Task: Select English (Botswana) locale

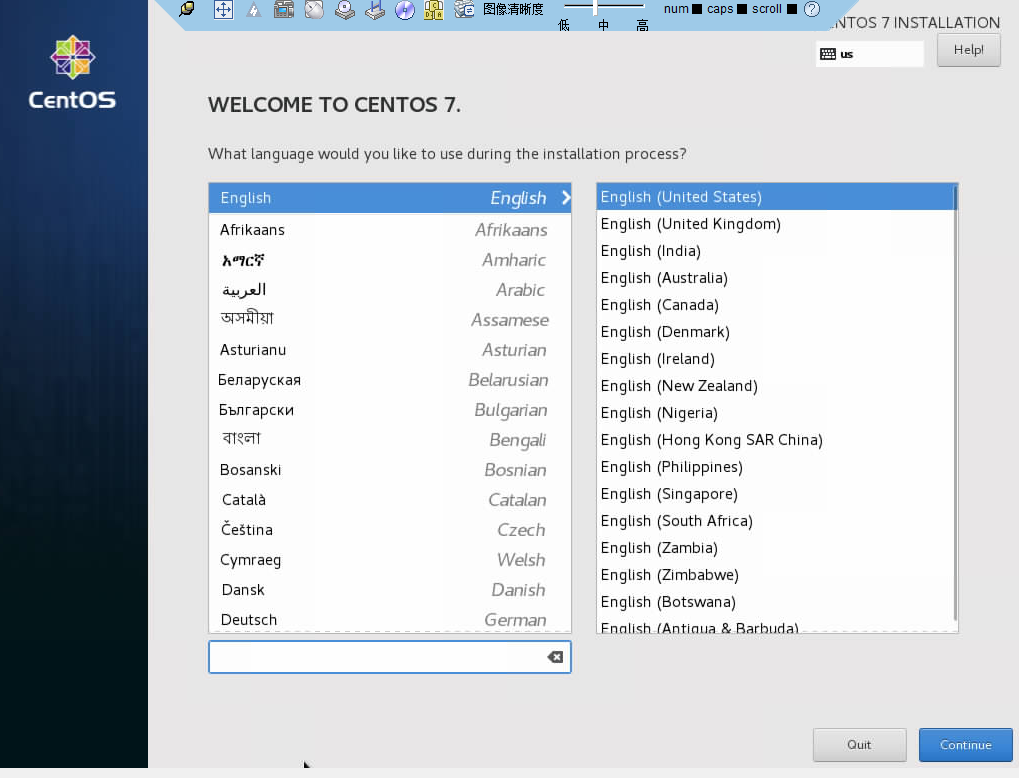Action: (x=775, y=602)
